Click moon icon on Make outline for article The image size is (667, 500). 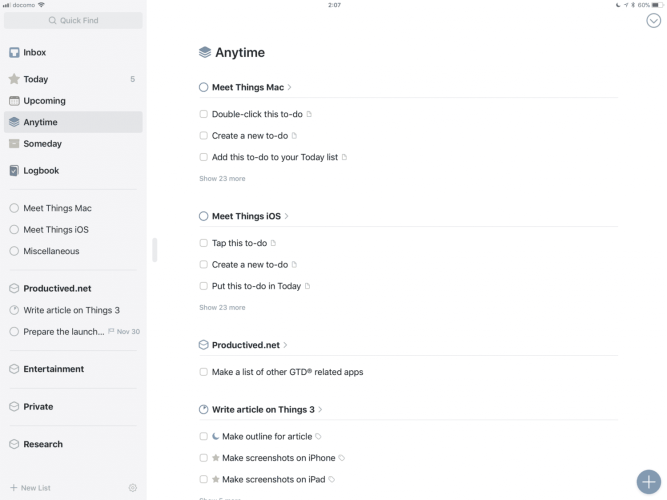(216, 436)
